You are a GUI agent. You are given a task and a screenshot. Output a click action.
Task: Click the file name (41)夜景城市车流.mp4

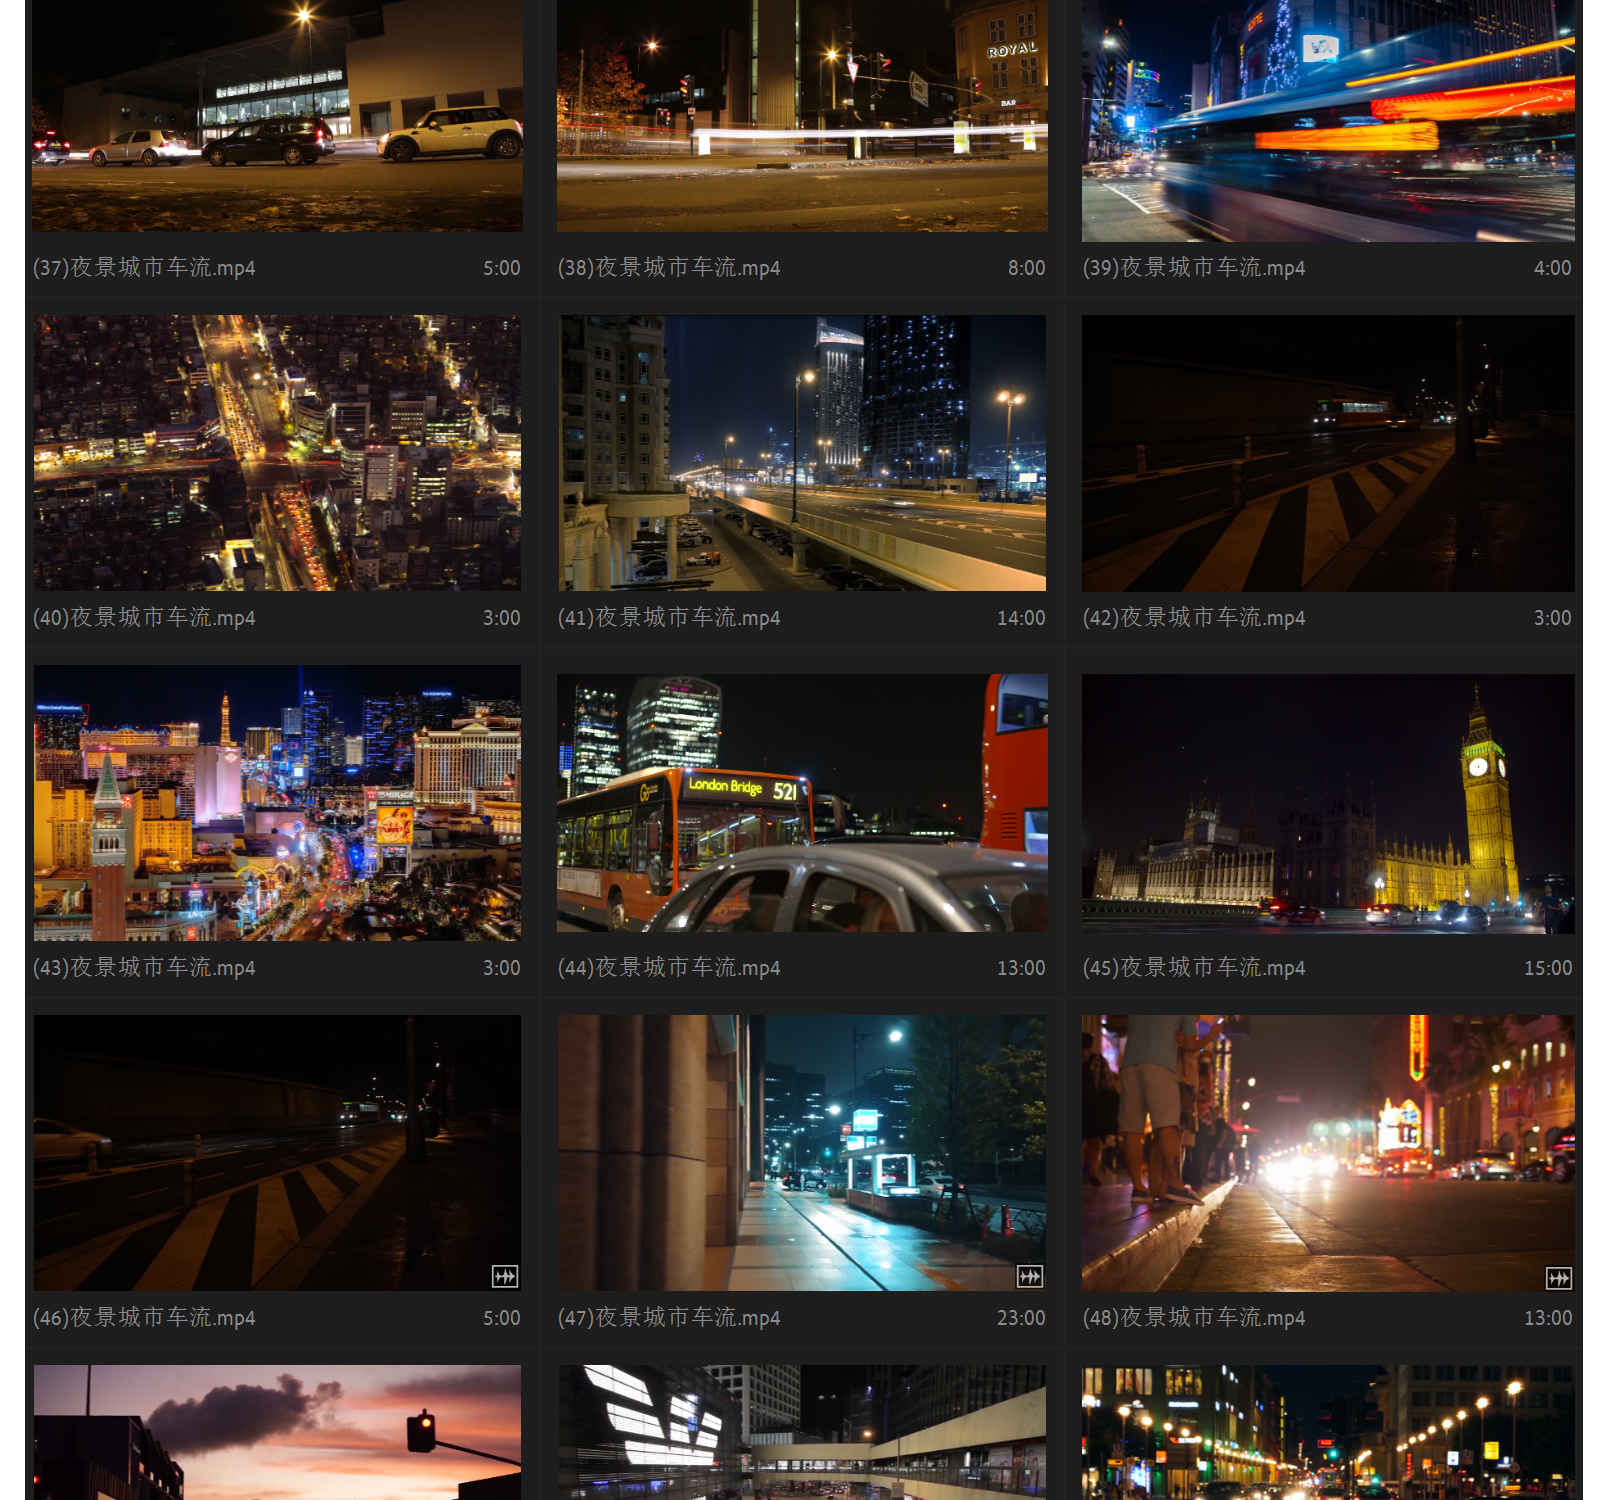click(x=669, y=618)
